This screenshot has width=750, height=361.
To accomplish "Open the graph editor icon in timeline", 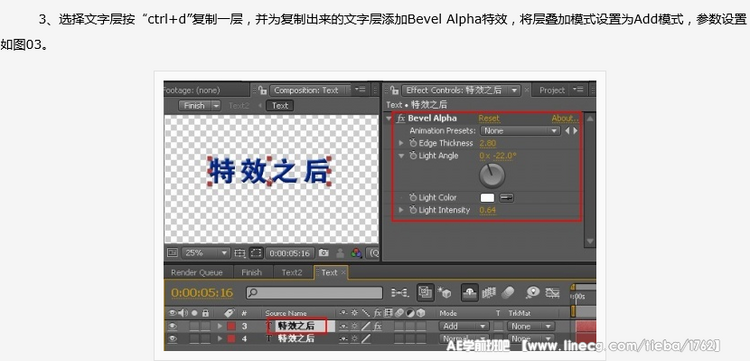I will [552, 293].
